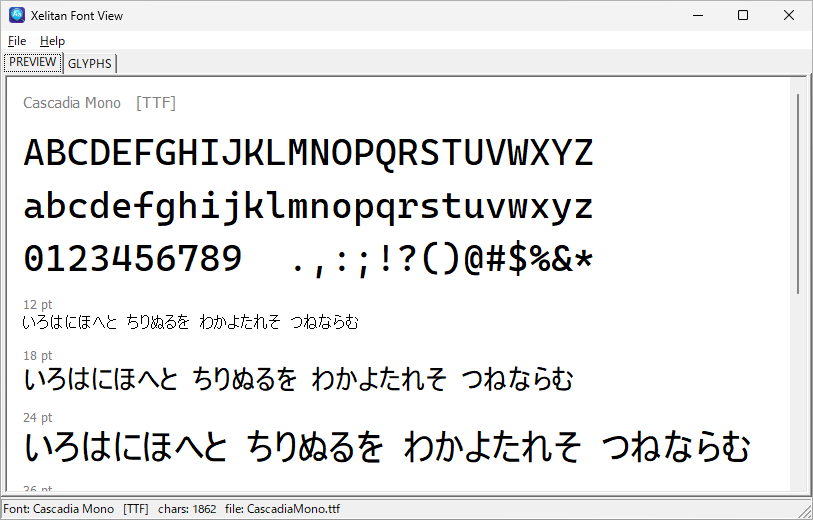The width and height of the screenshot is (813, 520).
Task: Click the 24 pt Japanese sample text
Action: [387, 447]
